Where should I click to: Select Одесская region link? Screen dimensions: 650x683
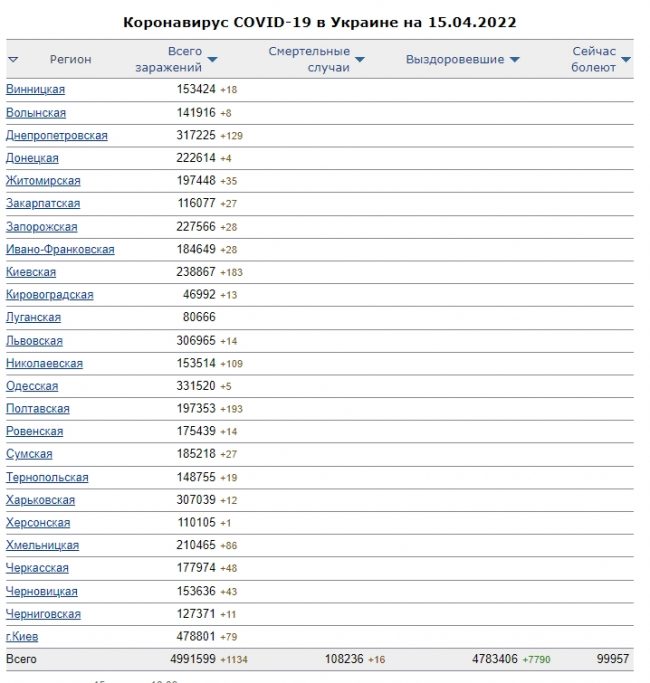[x=32, y=386]
